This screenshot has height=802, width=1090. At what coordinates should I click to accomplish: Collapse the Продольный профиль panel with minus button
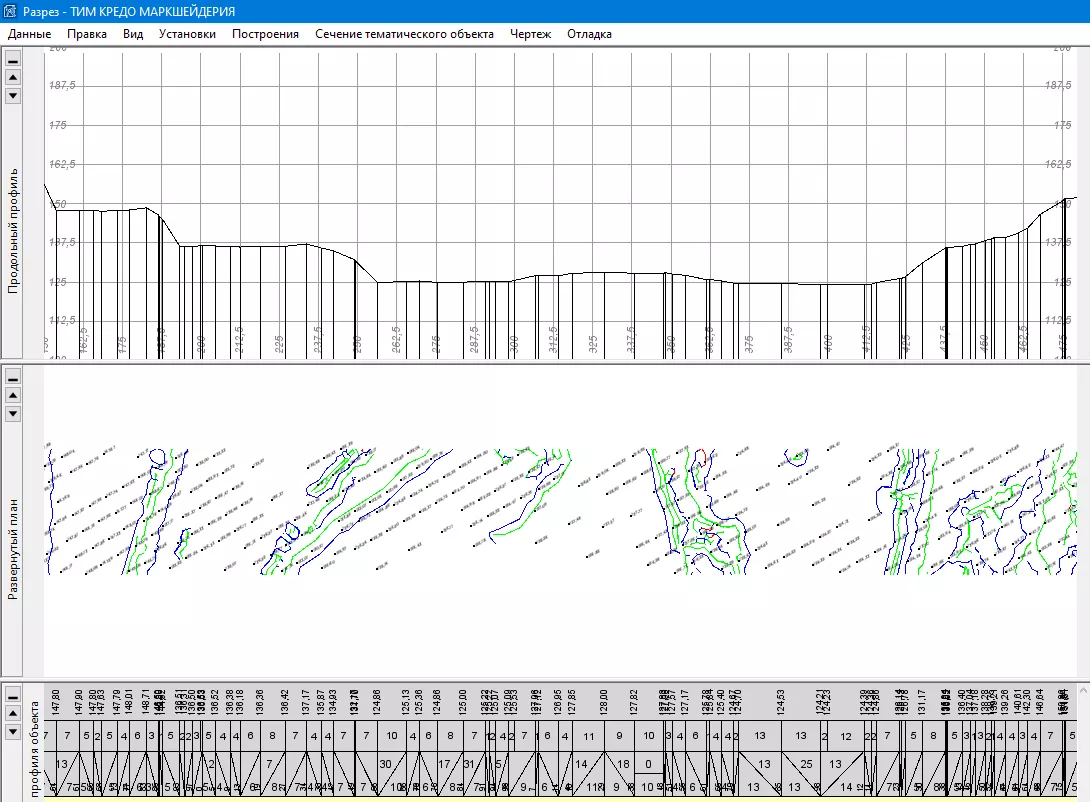[13, 59]
